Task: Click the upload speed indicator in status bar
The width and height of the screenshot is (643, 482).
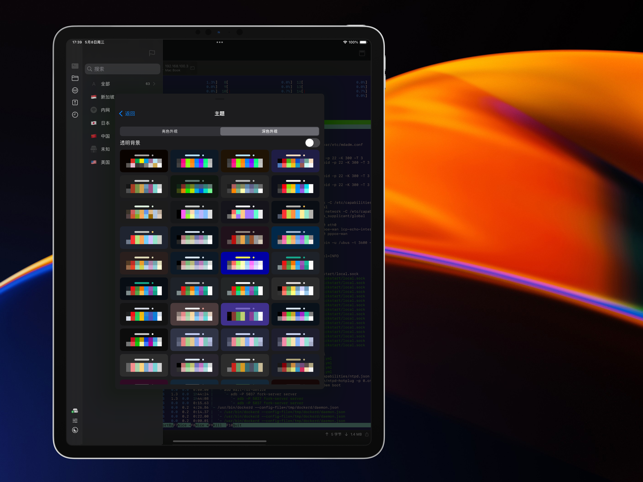Action: (333, 434)
